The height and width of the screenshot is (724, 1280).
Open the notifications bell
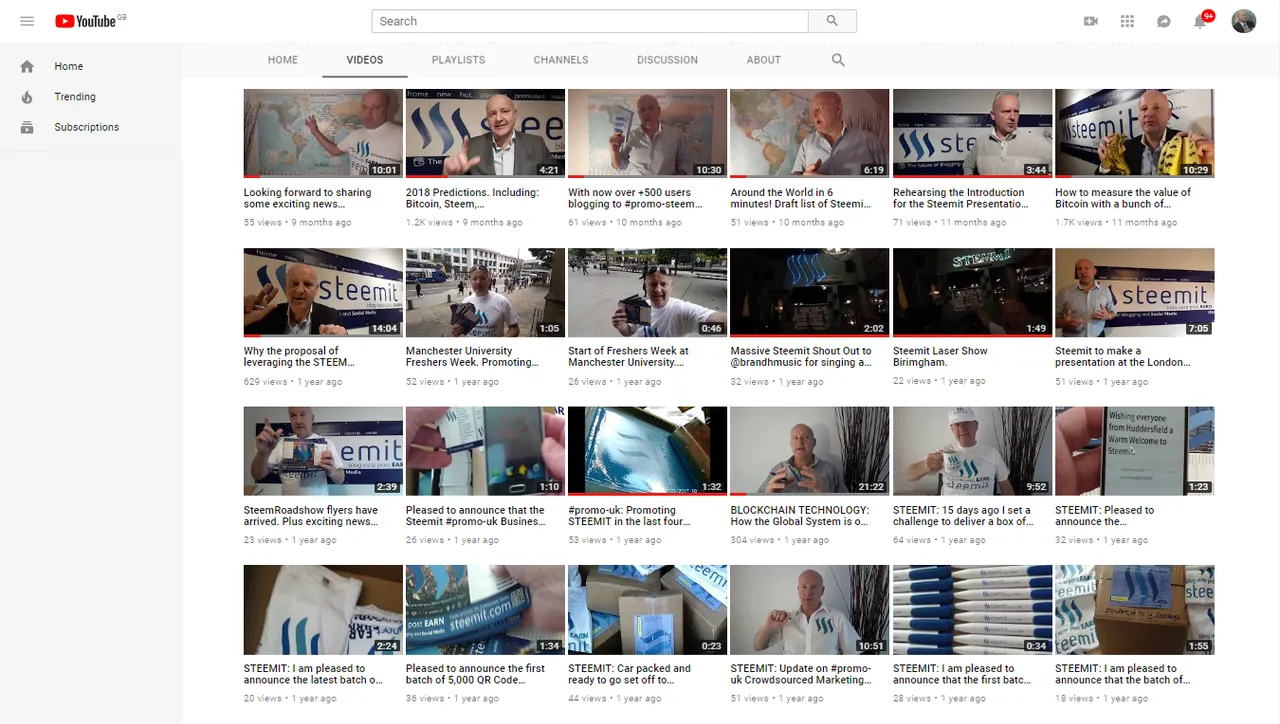[1201, 21]
